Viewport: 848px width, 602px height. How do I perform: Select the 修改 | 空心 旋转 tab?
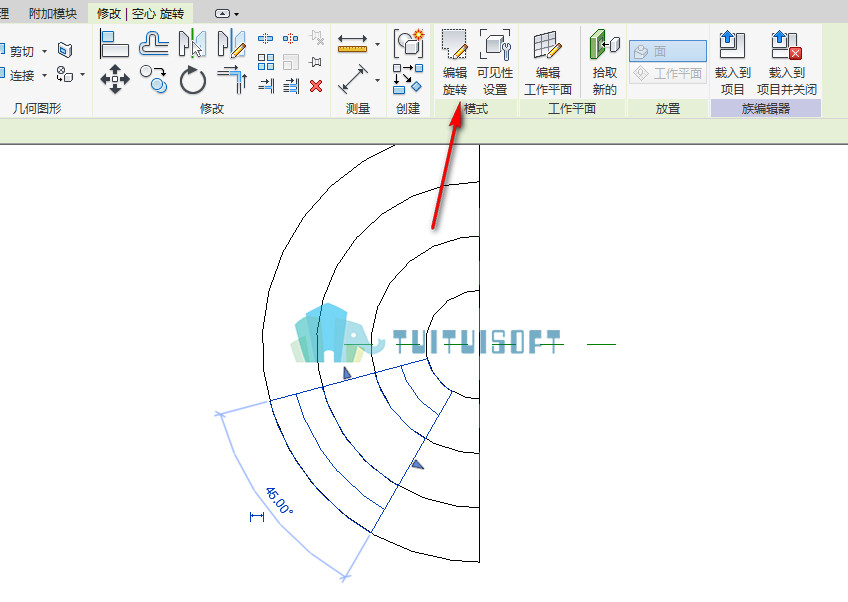click(140, 13)
